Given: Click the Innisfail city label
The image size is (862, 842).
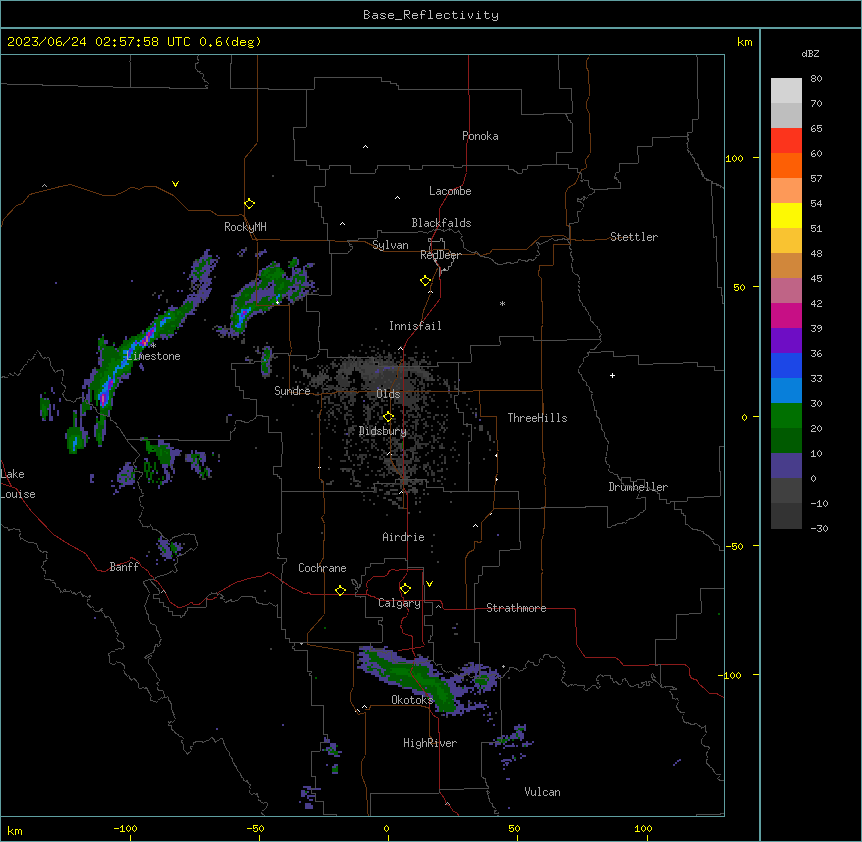Looking at the screenshot, I should (x=415, y=326).
